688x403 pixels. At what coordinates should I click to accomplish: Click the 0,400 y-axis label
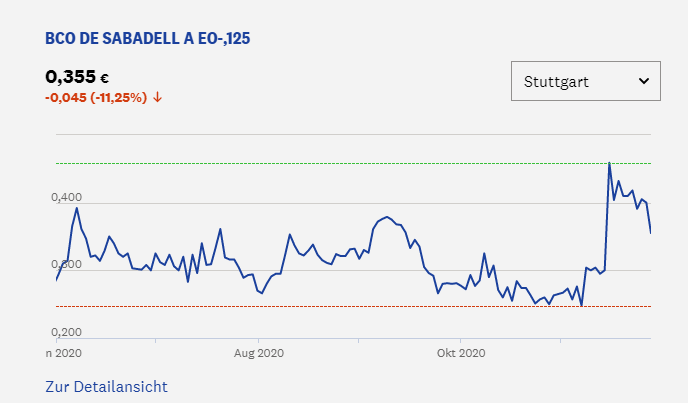(x=64, y=198)
